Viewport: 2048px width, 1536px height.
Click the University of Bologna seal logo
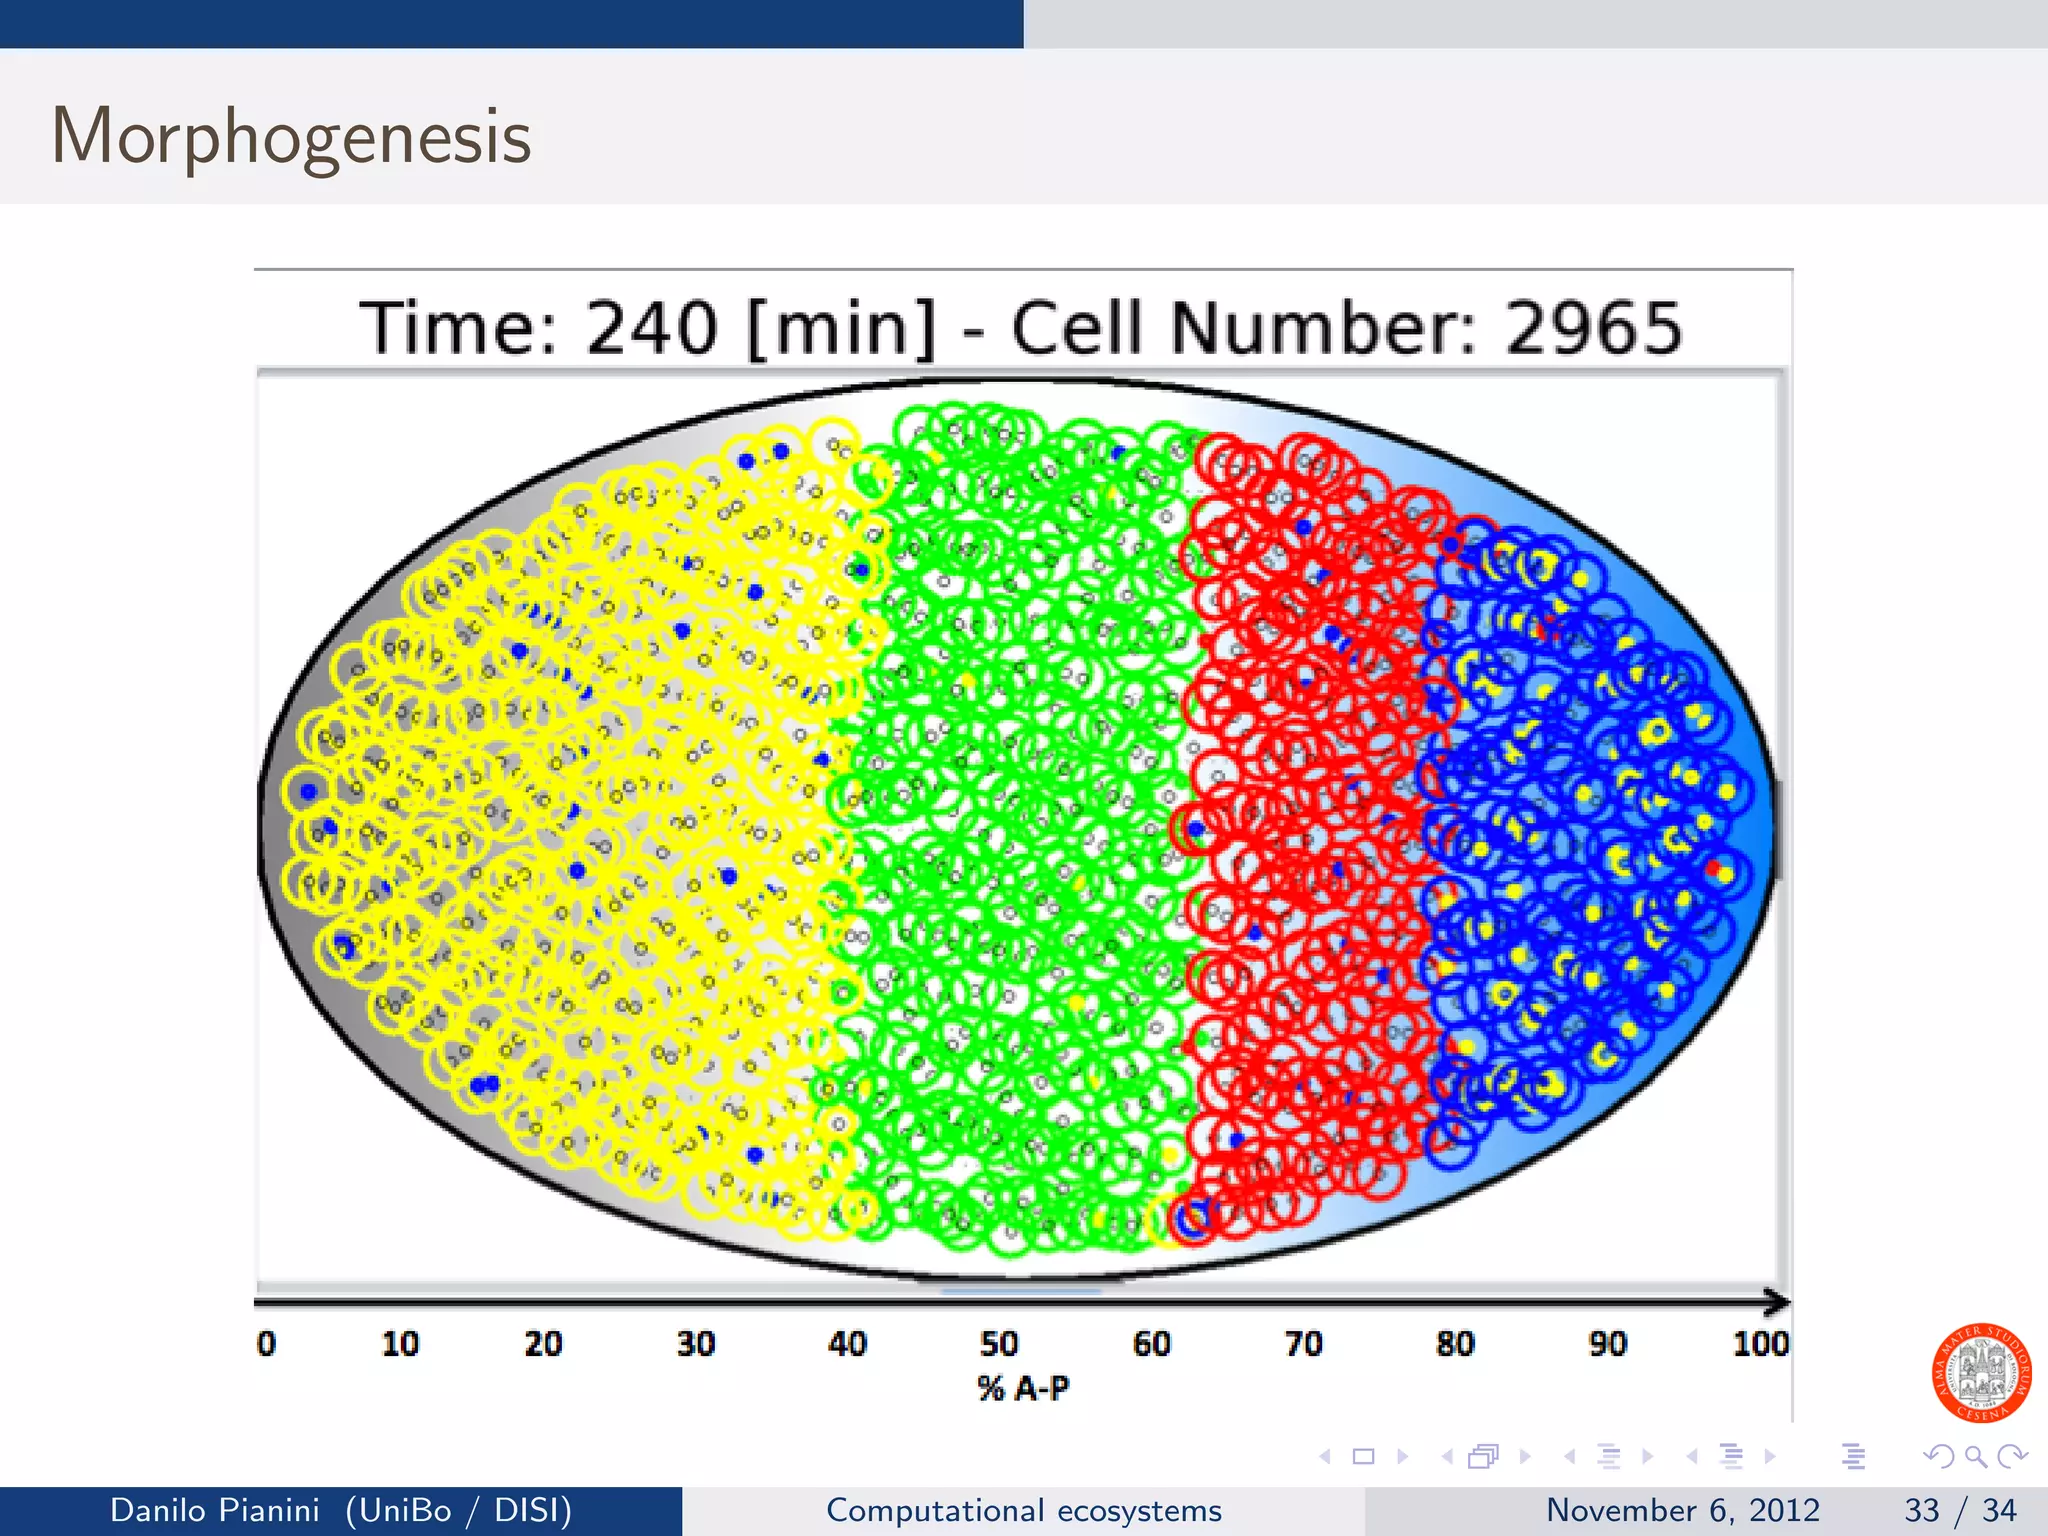coord(1981,1372)
